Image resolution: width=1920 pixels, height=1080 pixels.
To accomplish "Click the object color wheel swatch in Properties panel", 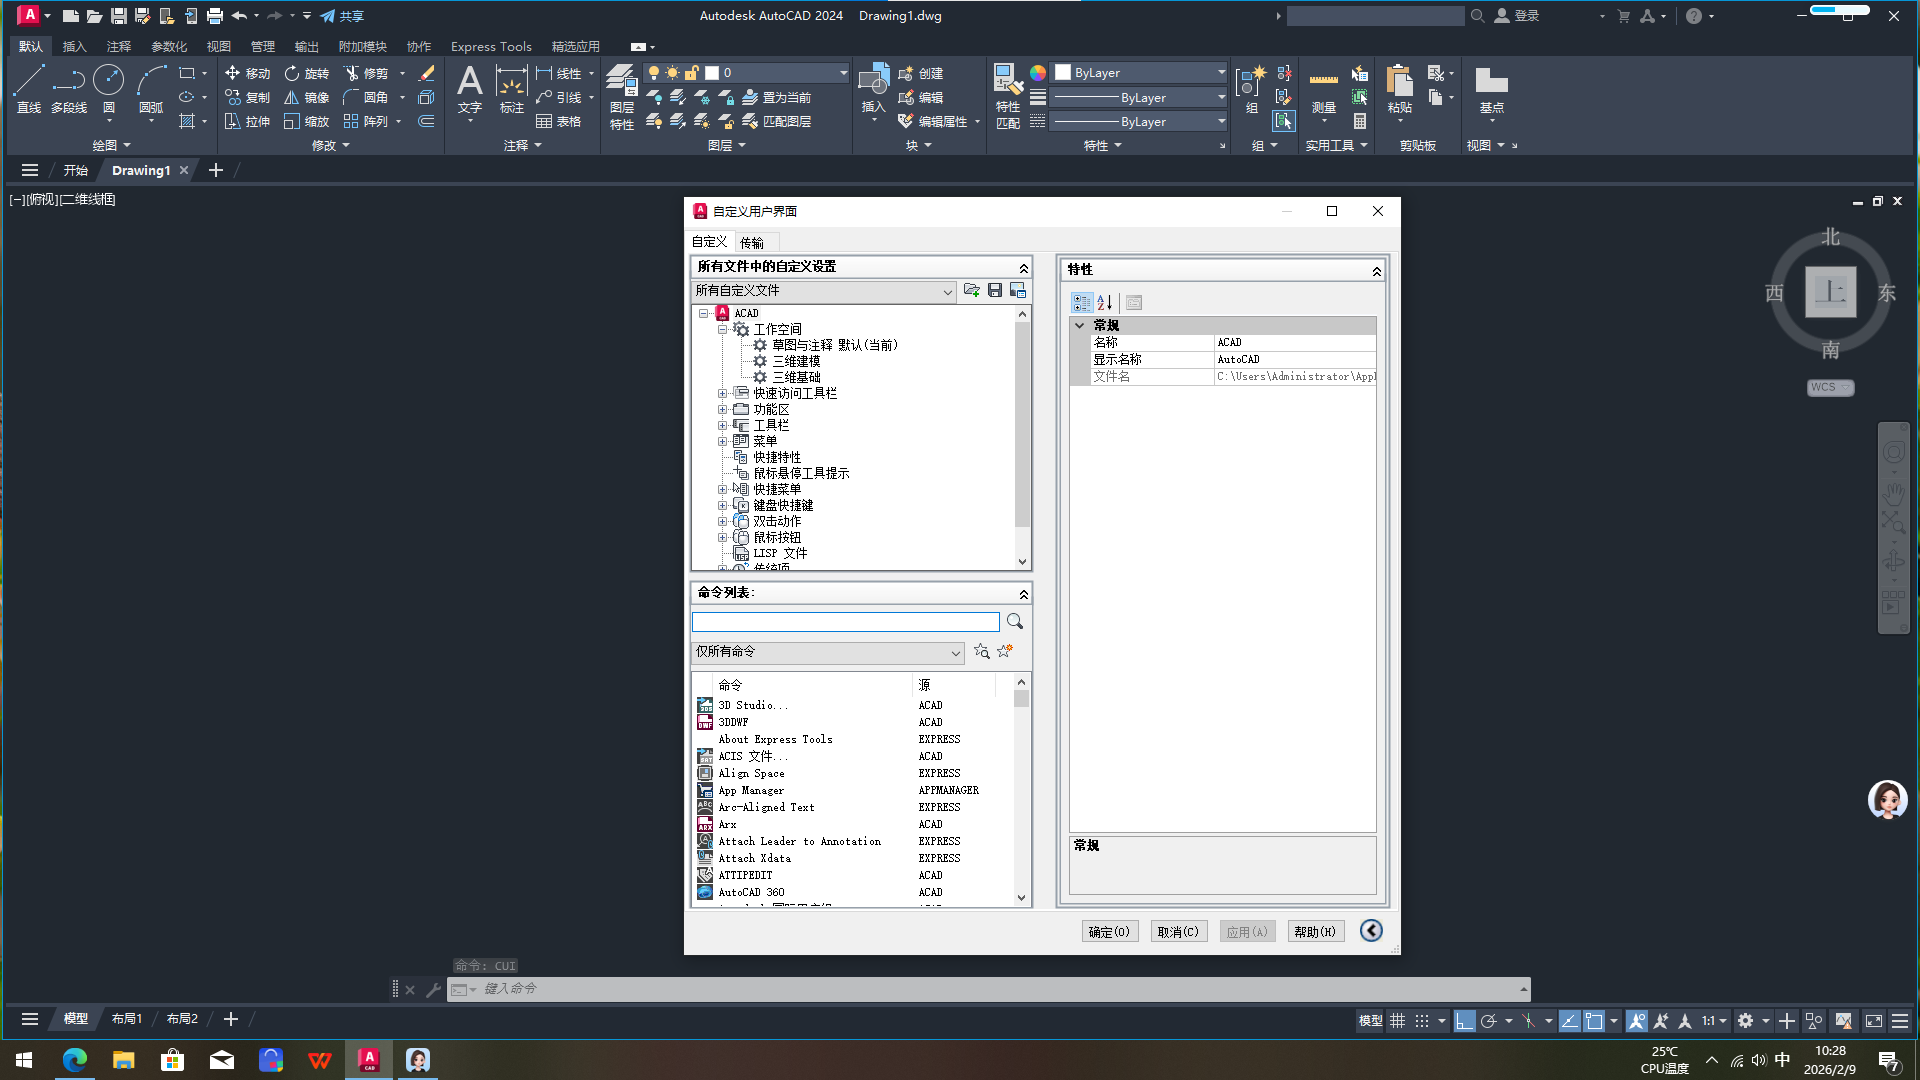I will click(1038, 73).
